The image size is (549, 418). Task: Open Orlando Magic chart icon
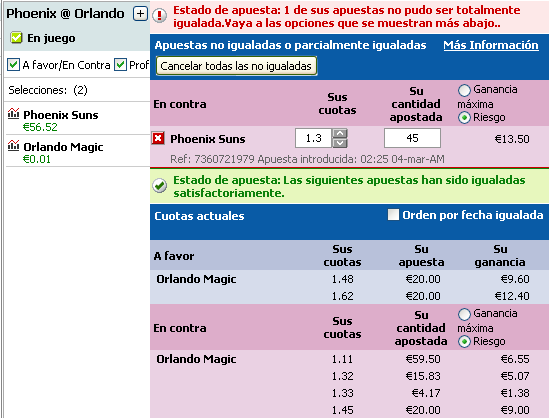(x=13, y=145)
